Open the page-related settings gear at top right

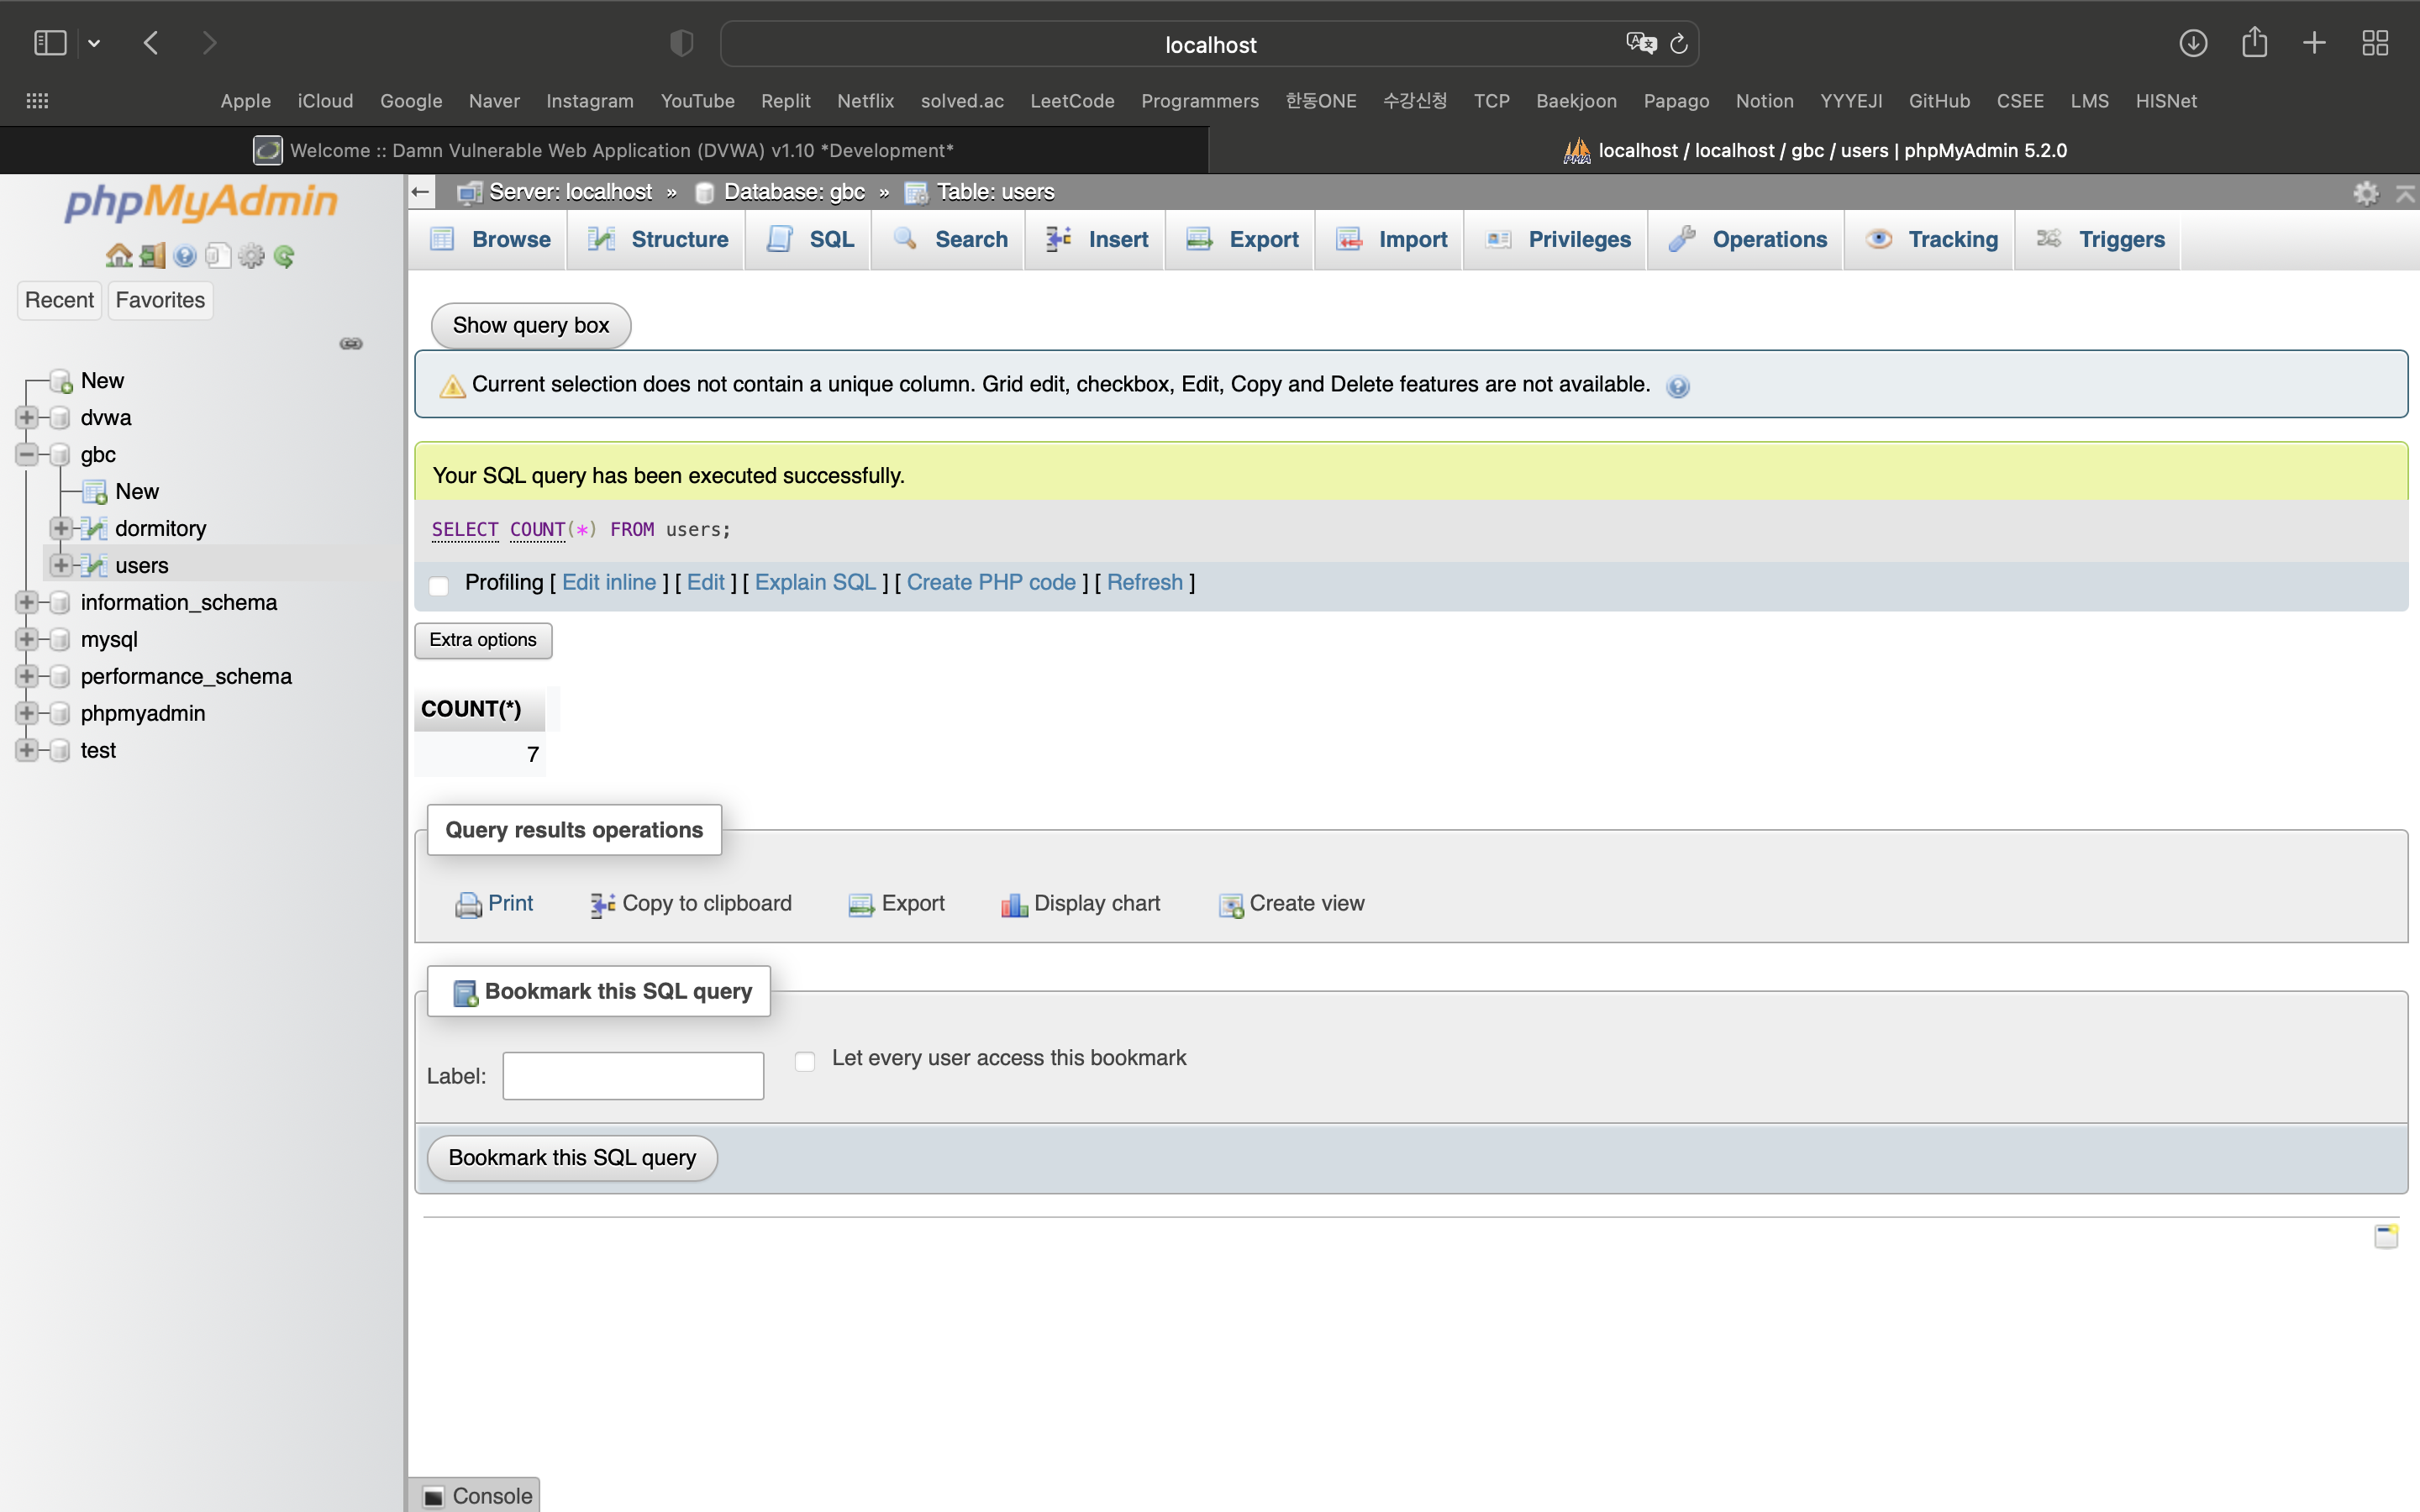[x=2365, y=192]
